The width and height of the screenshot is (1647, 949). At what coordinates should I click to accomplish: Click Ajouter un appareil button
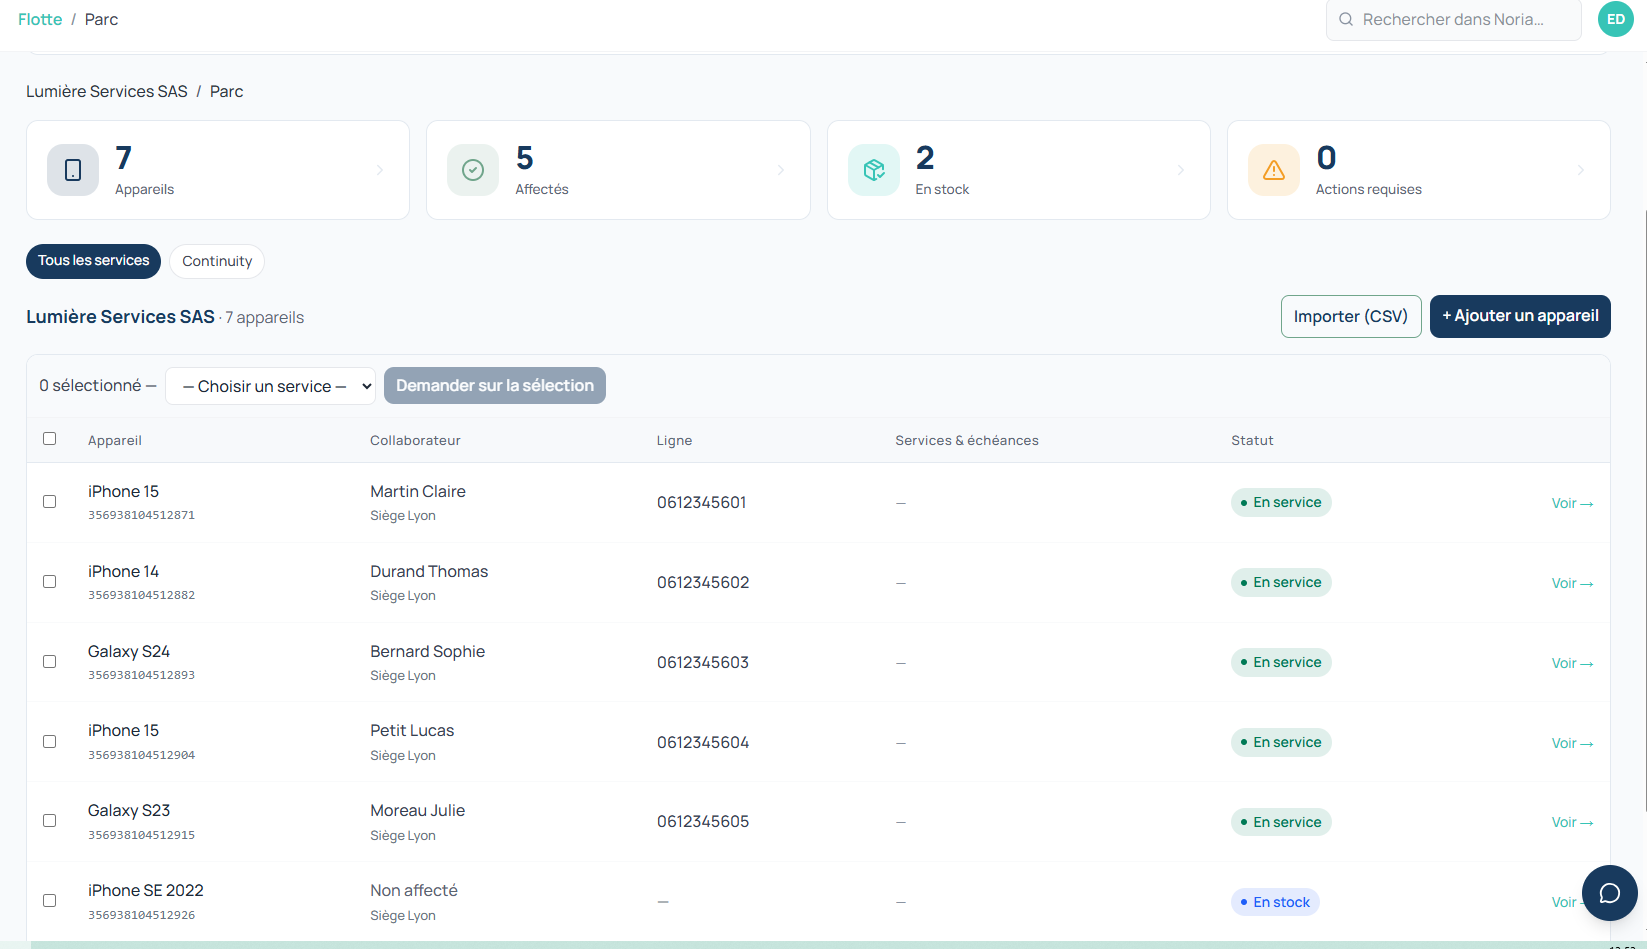pyautogui.click(x=1520, y=316)
